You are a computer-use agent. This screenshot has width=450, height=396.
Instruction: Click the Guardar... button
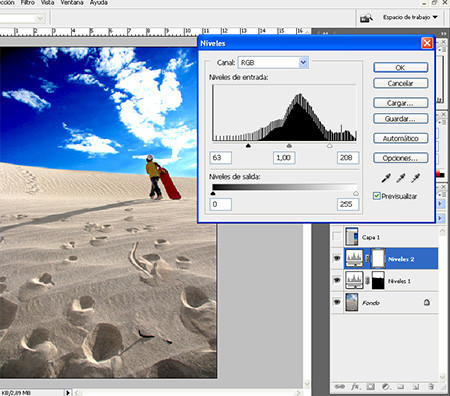(400, 119)
